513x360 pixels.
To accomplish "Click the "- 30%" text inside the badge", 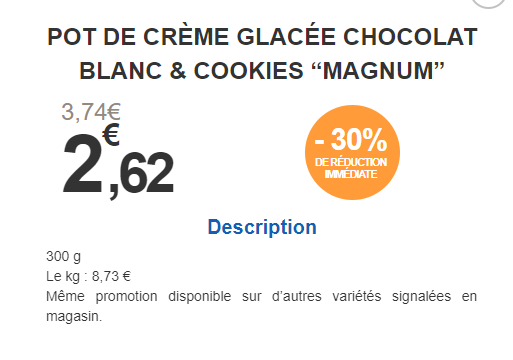I will pos(351,140).
